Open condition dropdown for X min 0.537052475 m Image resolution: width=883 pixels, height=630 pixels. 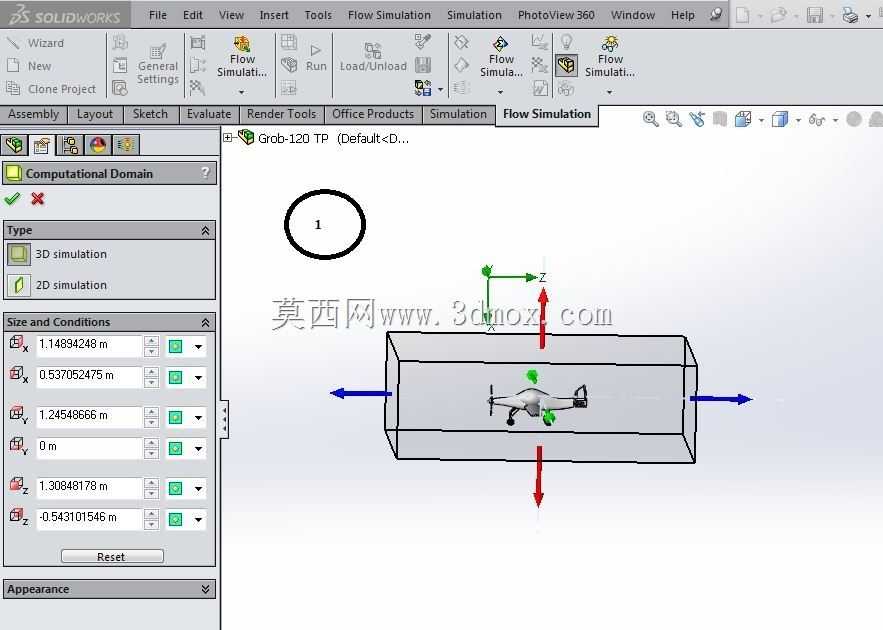[x=198, y=378]
